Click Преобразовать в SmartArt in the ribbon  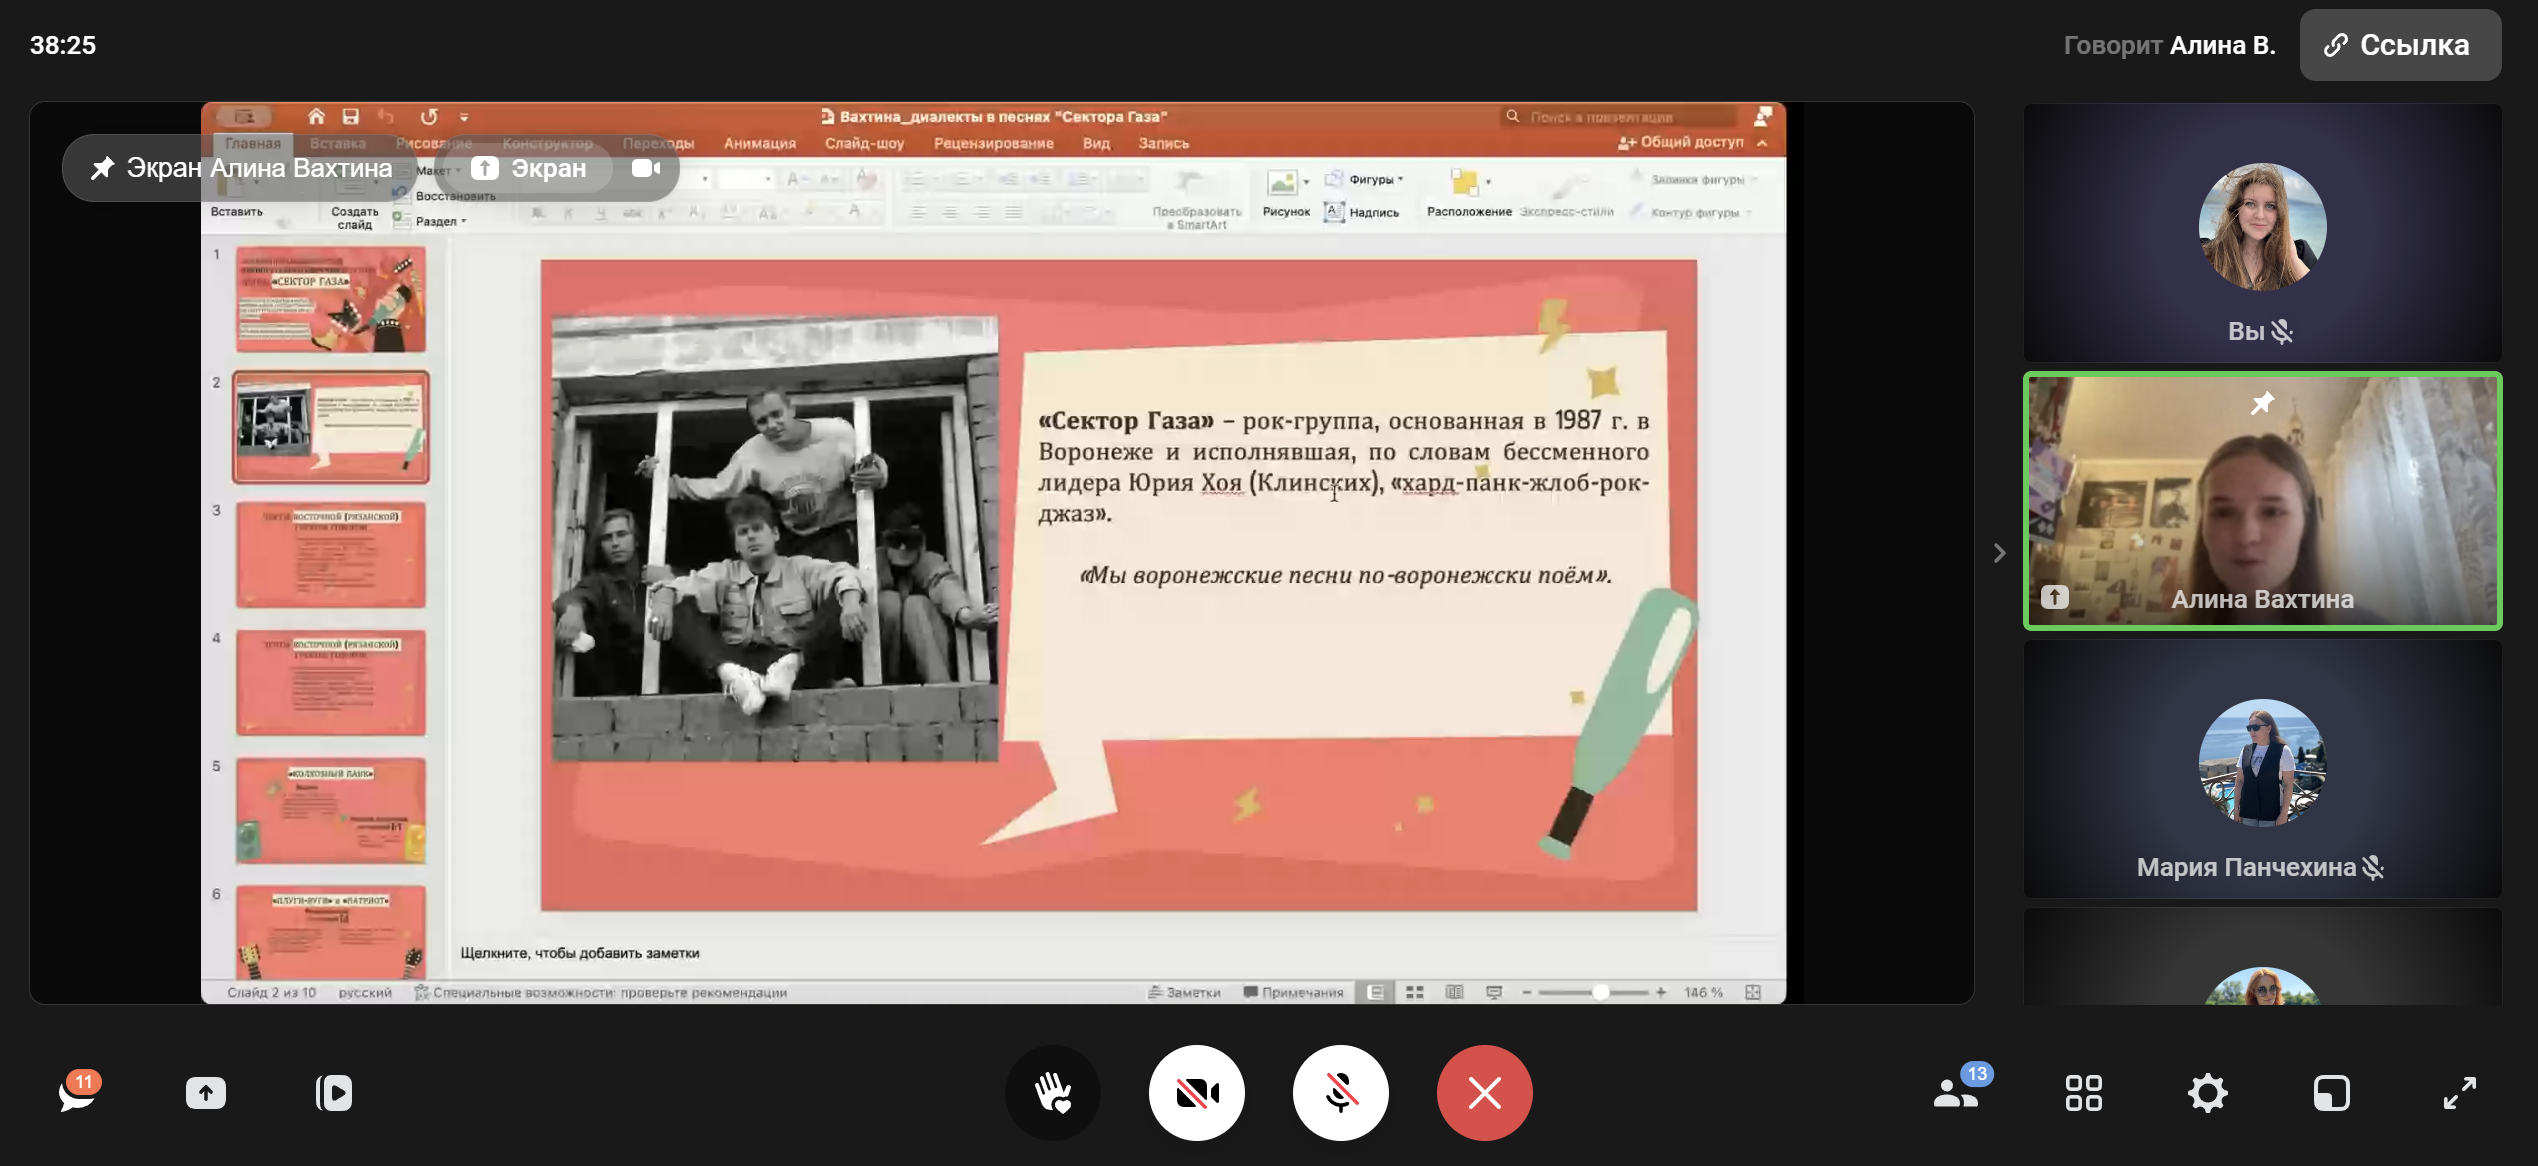pos(1197,200)
